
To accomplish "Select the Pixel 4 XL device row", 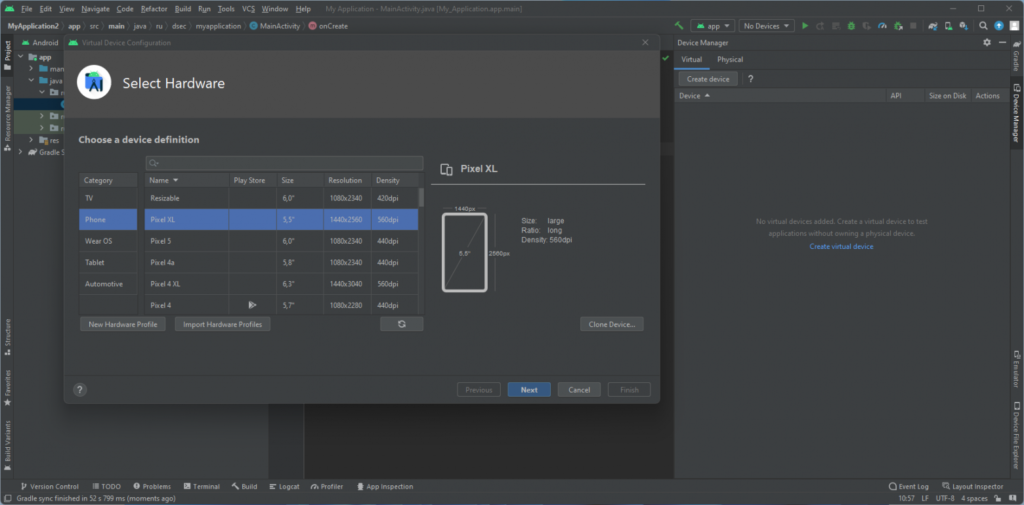I will tap(281, 284).
